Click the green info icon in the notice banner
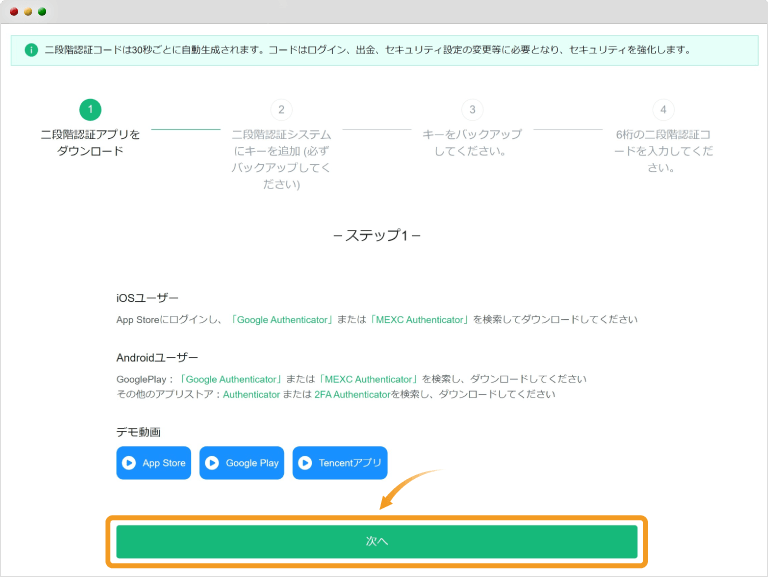 point(31,50)
